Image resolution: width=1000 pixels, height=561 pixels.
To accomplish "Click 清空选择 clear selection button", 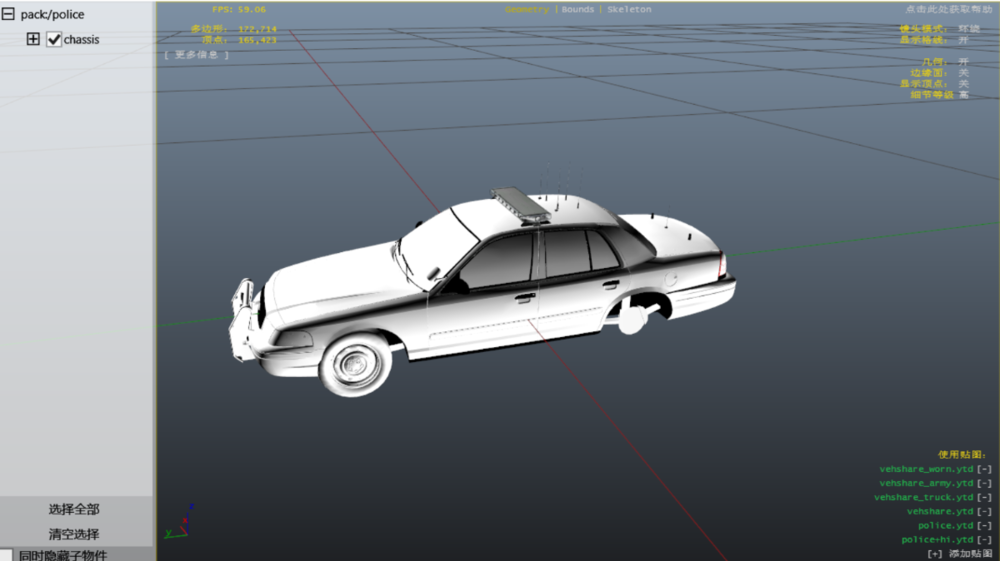I will tap(74, 534).
